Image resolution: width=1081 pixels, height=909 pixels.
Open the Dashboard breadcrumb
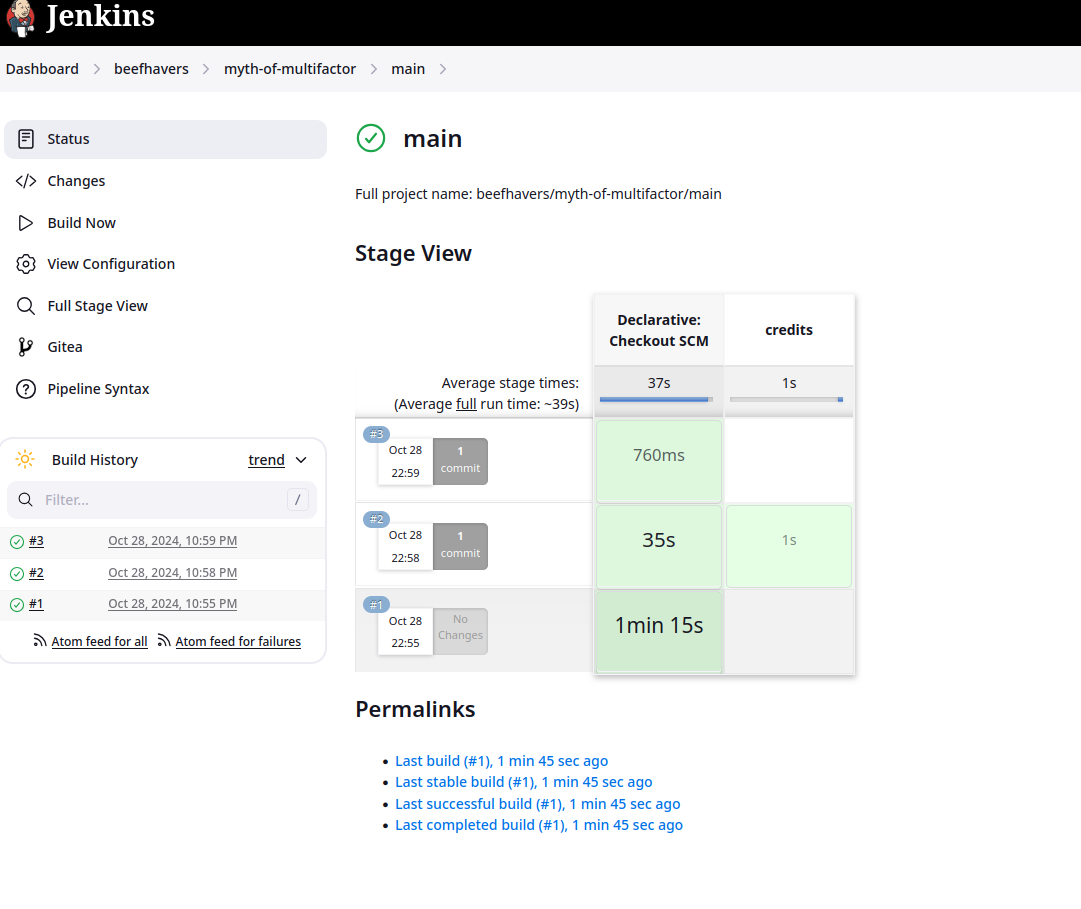coord(42,69)
